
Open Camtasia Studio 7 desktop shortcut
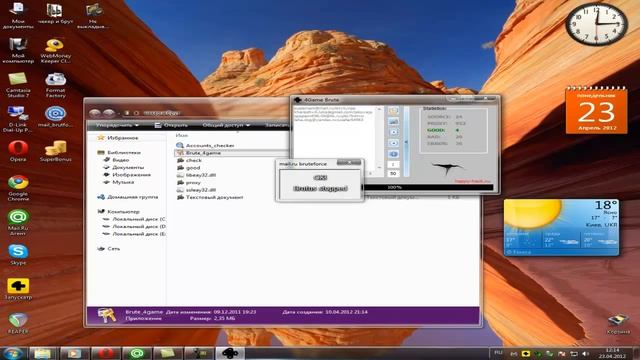click(x=18, y=85)
